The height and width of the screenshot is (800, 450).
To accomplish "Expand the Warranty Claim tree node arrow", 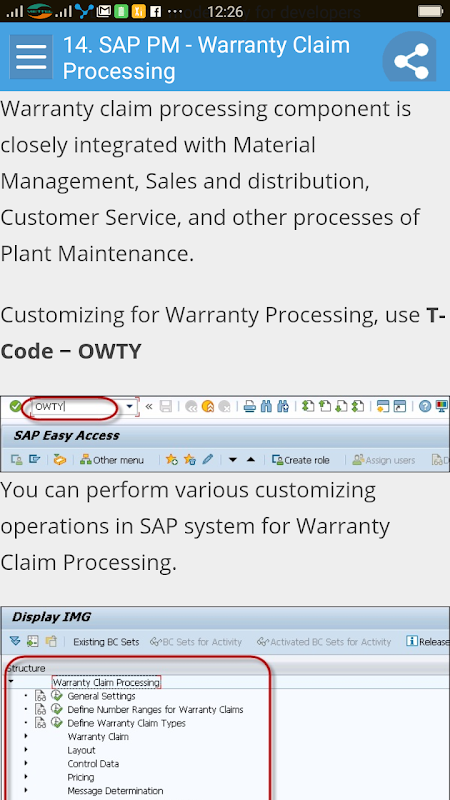I will click(x=26, y=736).
